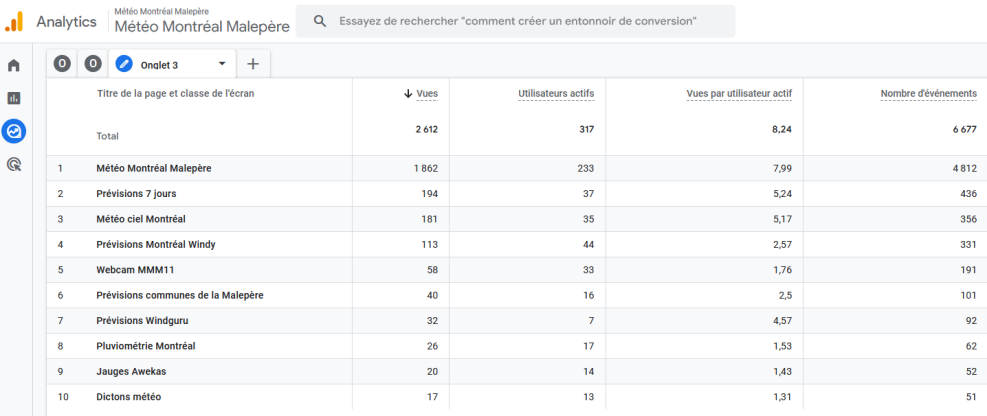
Task: Open the Home section in the sidebar
Action: point(14,66)
